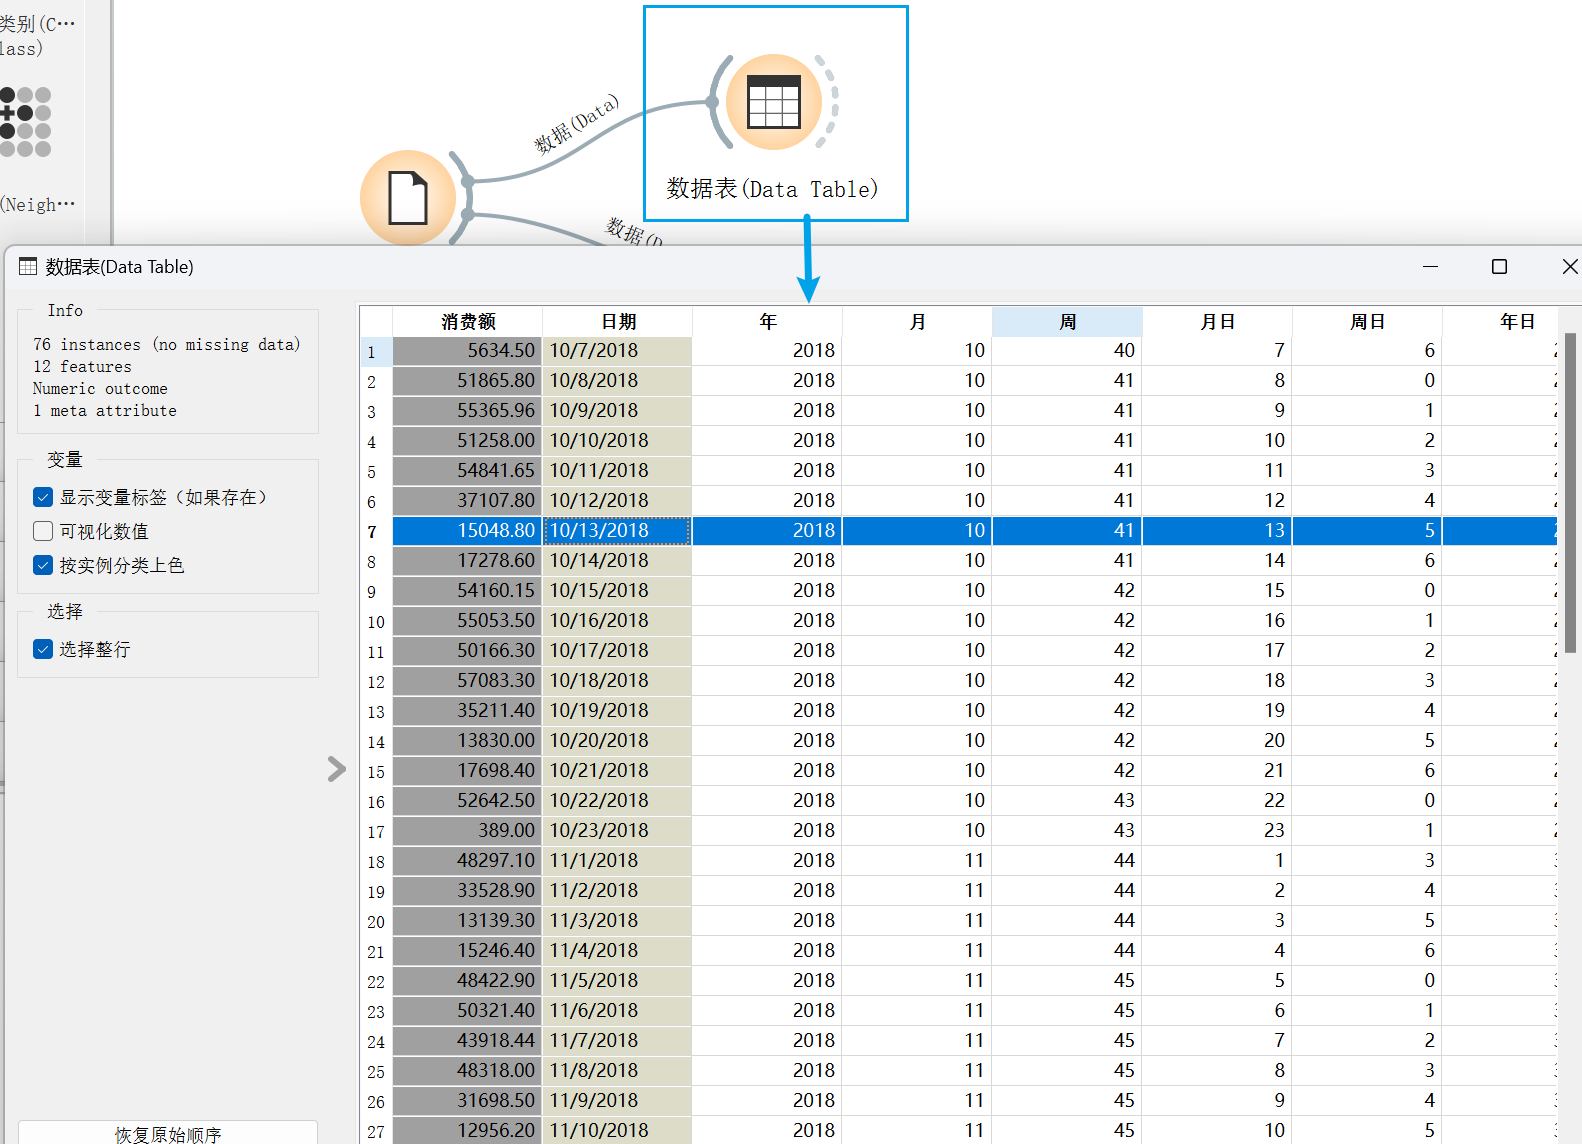Click cell with value 15048.80

(468, 531)
